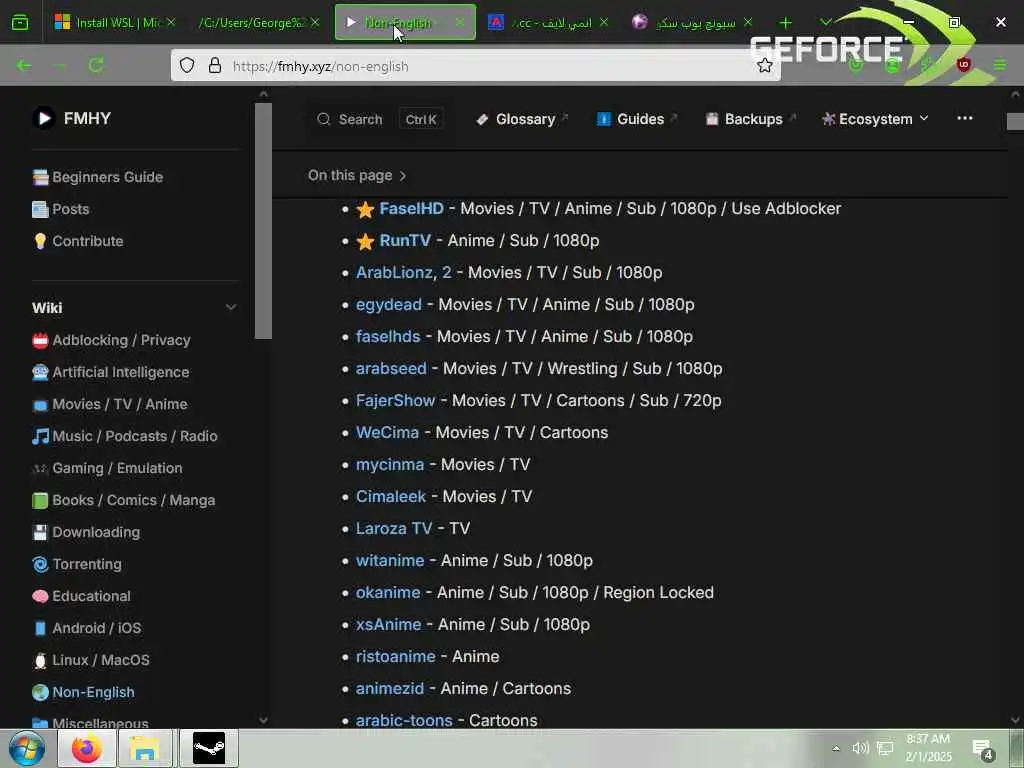The height and width of the screenshot is (768, 1024).
Task: Open the FajerShow link
Action: click(x=396, y=400)
